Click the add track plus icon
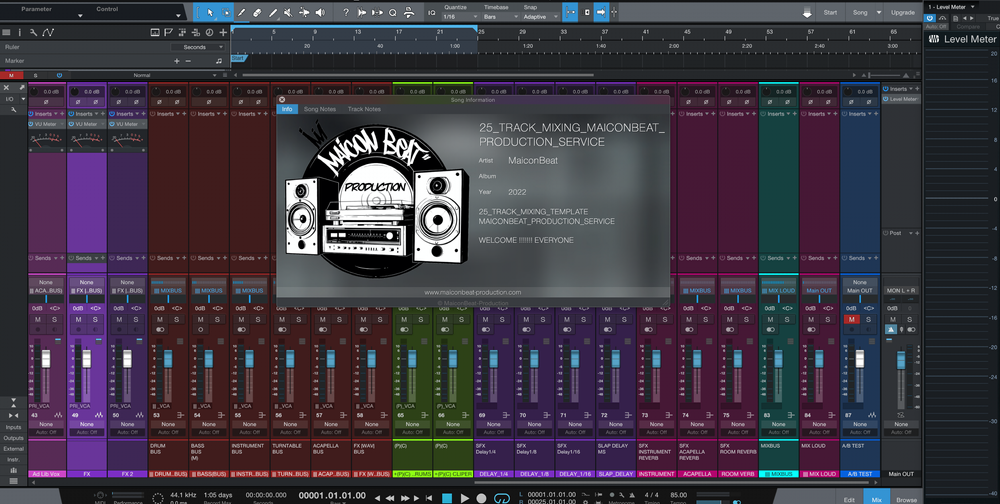Viewport: 1000px width, 504px height. click(x=223, y=32)
